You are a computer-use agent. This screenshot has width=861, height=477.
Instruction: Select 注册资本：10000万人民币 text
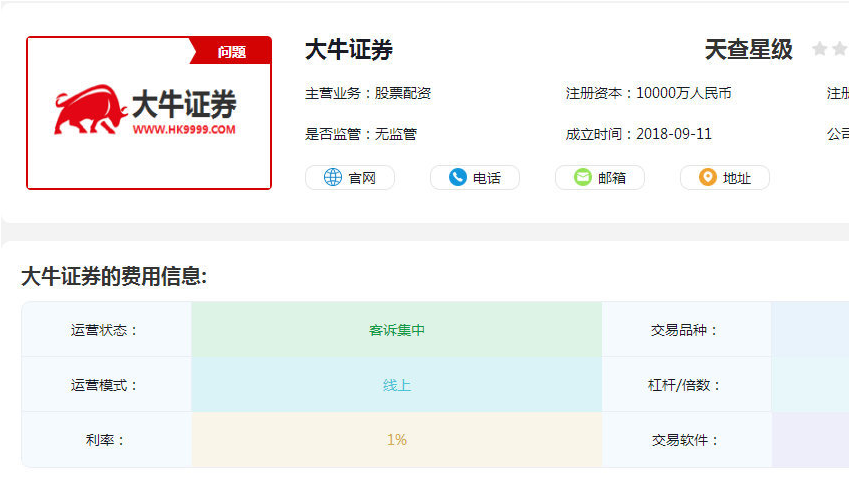tap(648, 93)
